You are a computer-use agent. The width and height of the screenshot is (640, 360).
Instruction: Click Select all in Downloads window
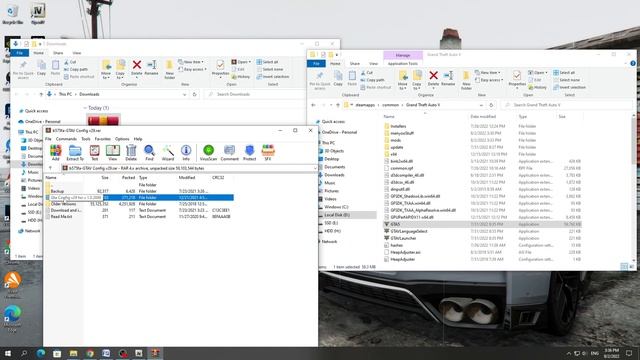267,62
